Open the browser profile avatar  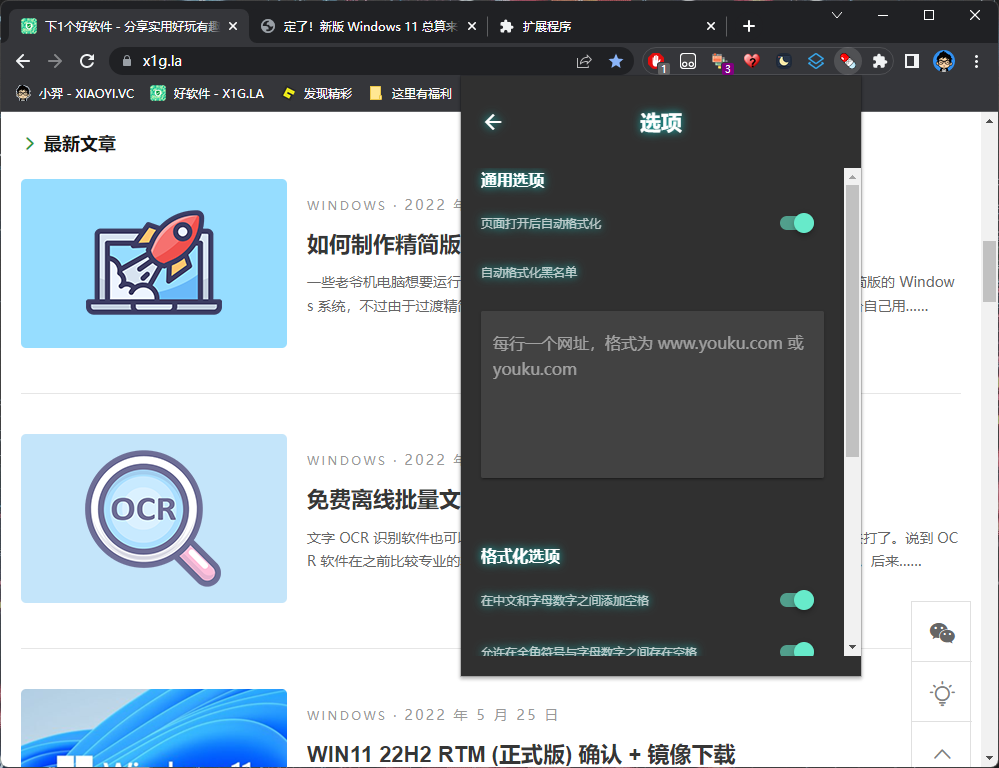click(x=942, y=61)
